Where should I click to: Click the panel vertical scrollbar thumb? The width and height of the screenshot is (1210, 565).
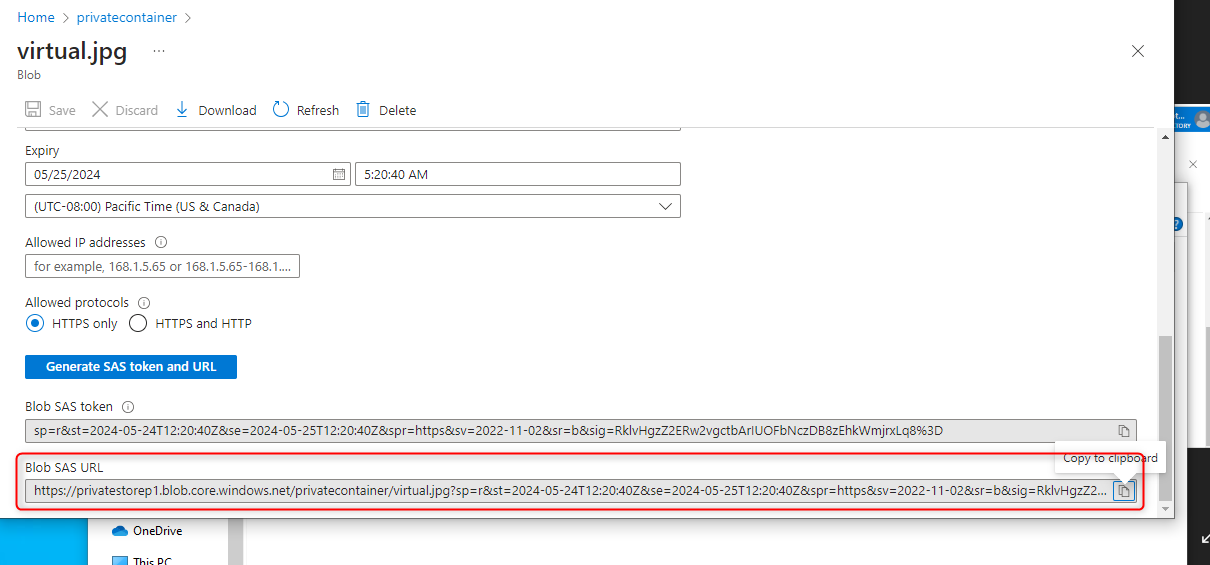click(1164, 418)
